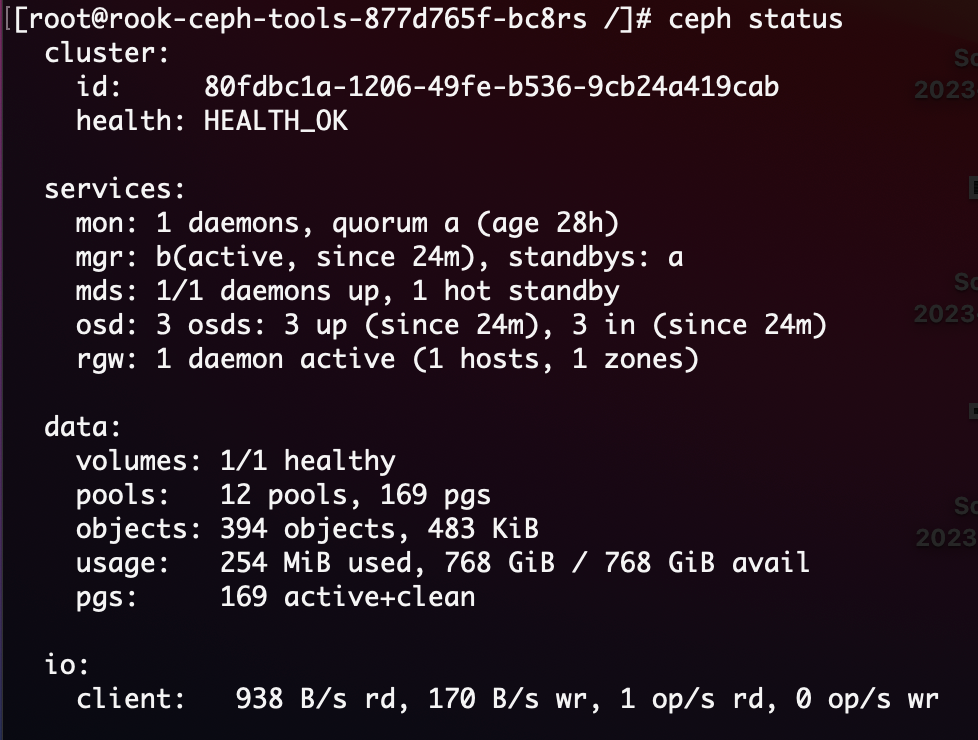
Task: Click the 'cluster:' section heading
Action: pos(107,53)
